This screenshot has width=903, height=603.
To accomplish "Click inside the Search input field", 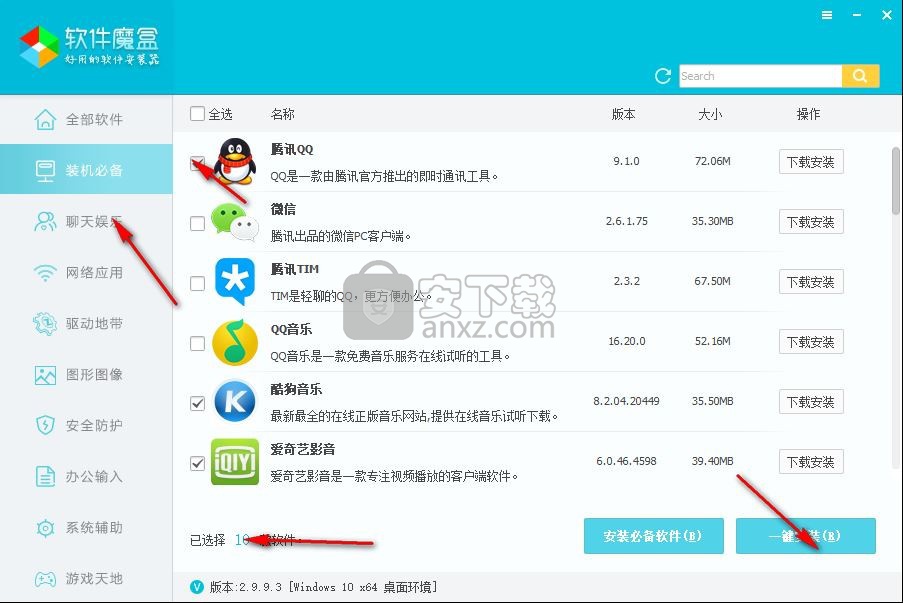I will [758, 76].
